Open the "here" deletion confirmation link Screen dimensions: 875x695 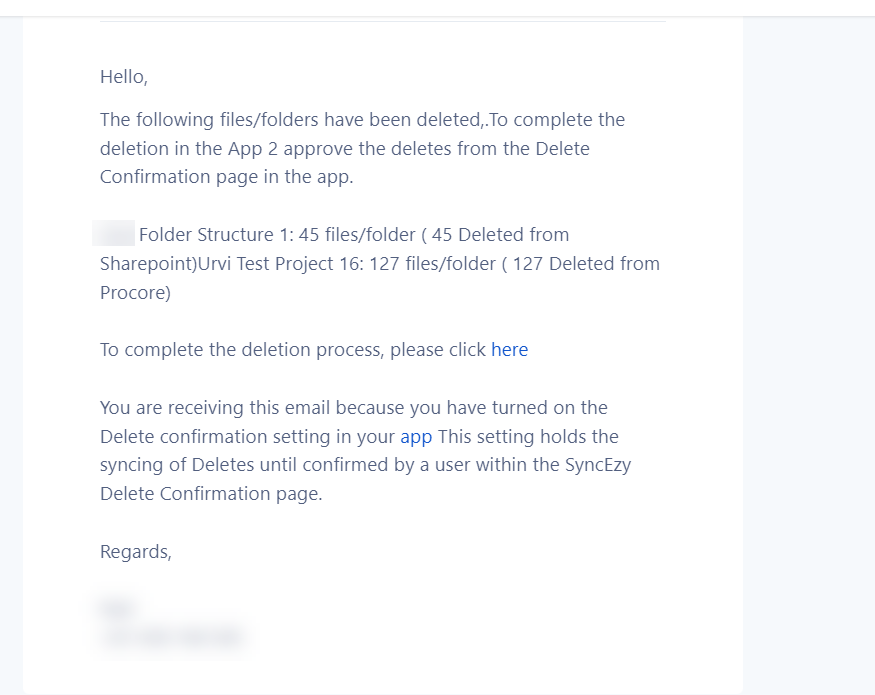coord(509,350)
